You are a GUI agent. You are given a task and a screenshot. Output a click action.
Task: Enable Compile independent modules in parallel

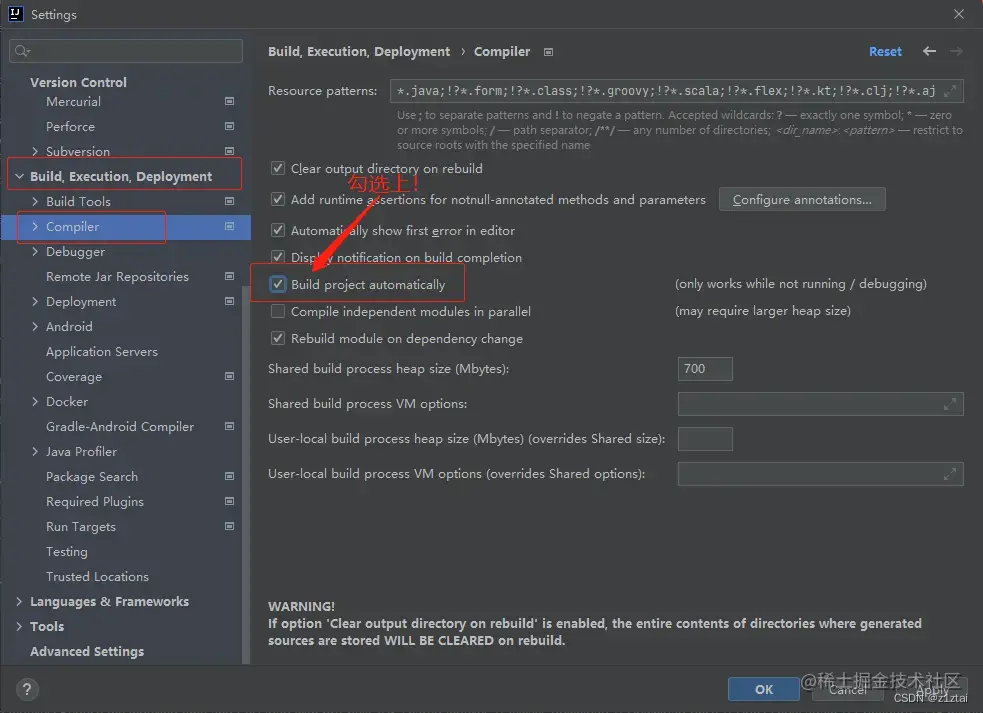[278, 311]
